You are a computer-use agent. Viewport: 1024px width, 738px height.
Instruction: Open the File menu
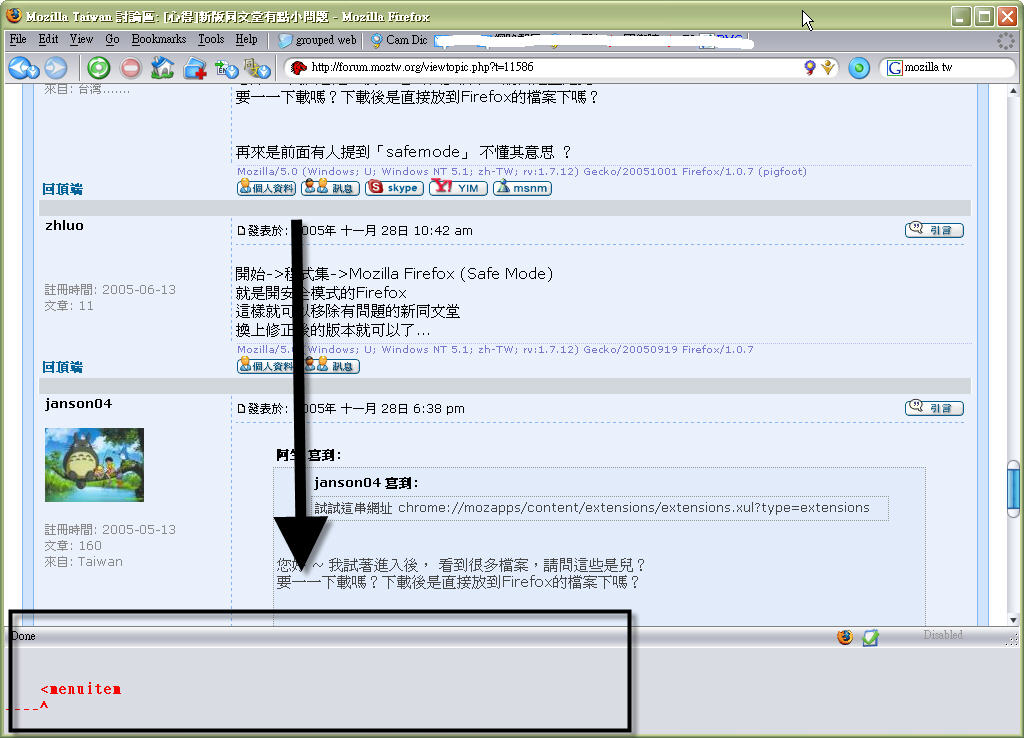click(18, 39)
